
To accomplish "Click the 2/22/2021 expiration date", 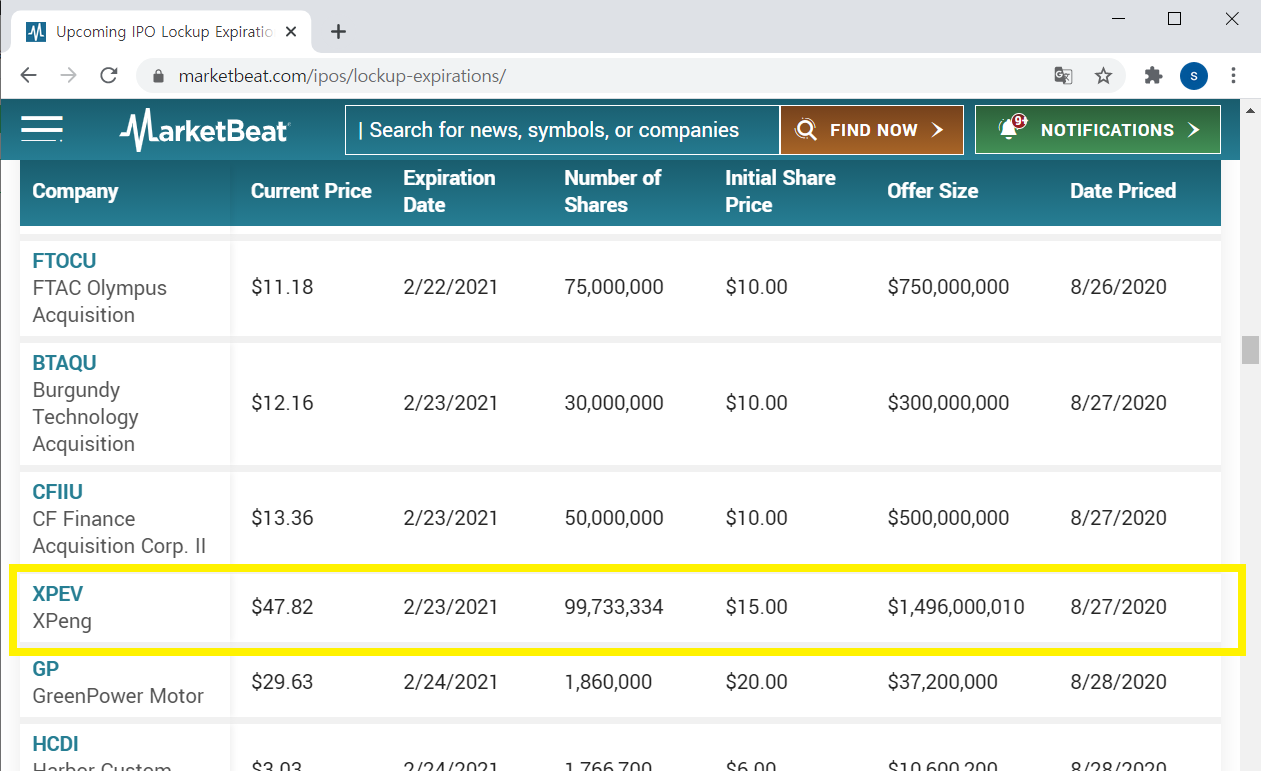I will pos(450,288).
